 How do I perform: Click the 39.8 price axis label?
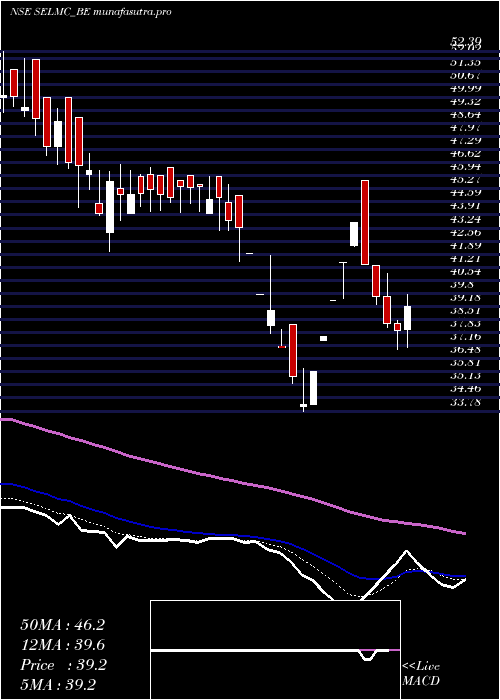(x=462, y=285)
